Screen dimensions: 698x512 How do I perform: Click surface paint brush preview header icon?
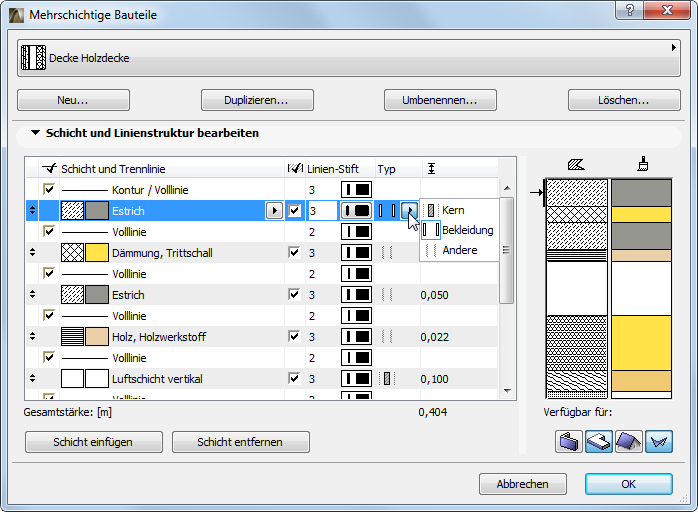point(642,164)
